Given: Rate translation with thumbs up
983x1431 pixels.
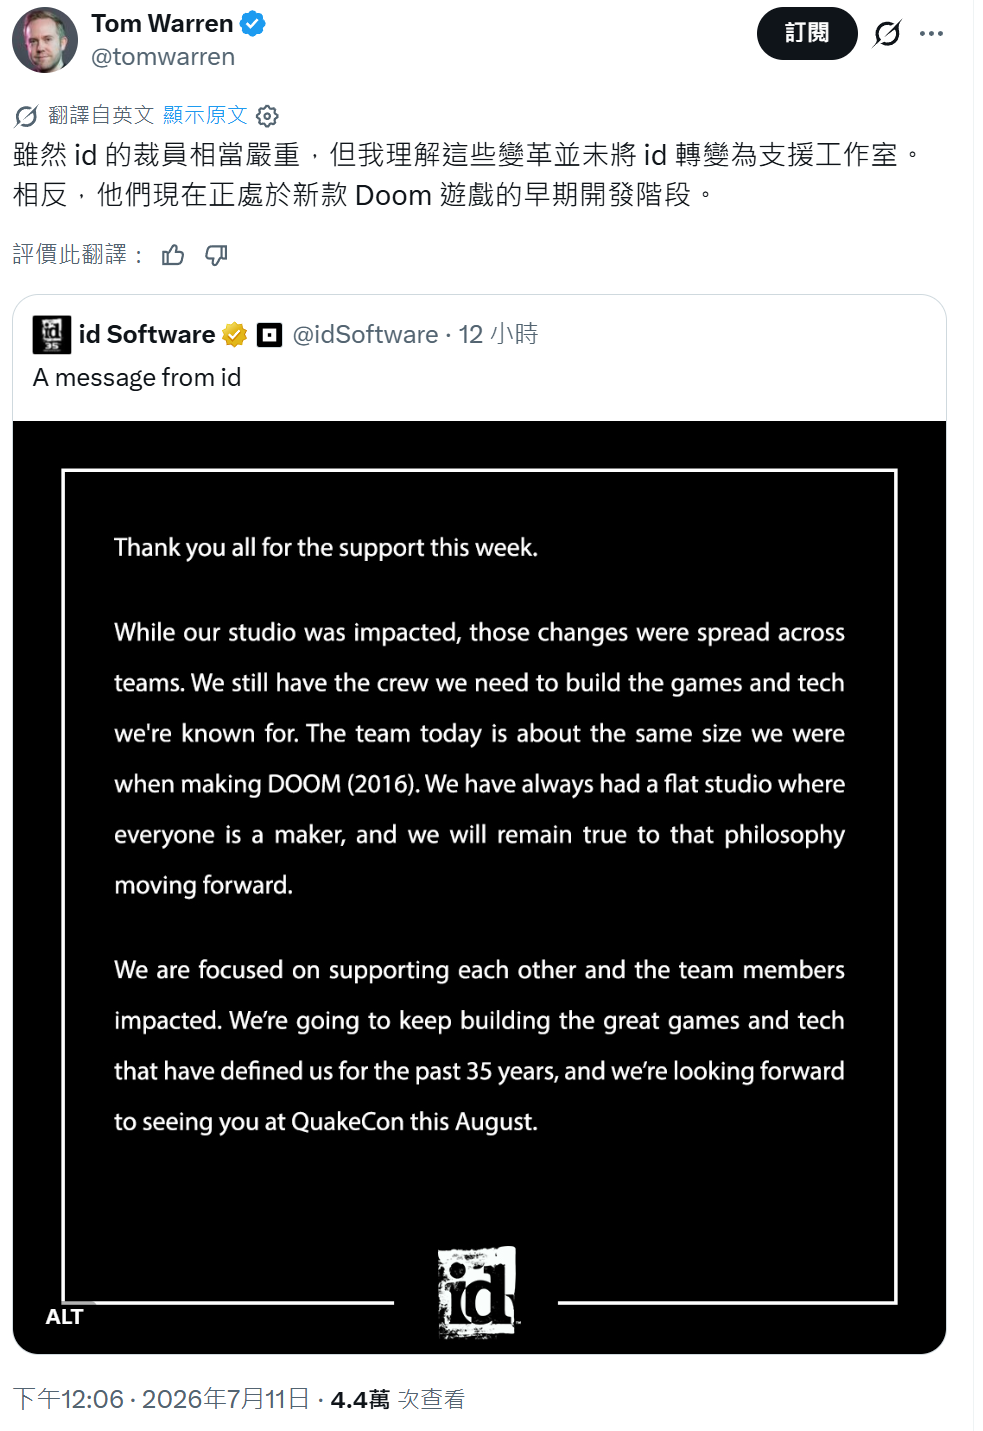Looking at the screenshot, I should point(173,255).
